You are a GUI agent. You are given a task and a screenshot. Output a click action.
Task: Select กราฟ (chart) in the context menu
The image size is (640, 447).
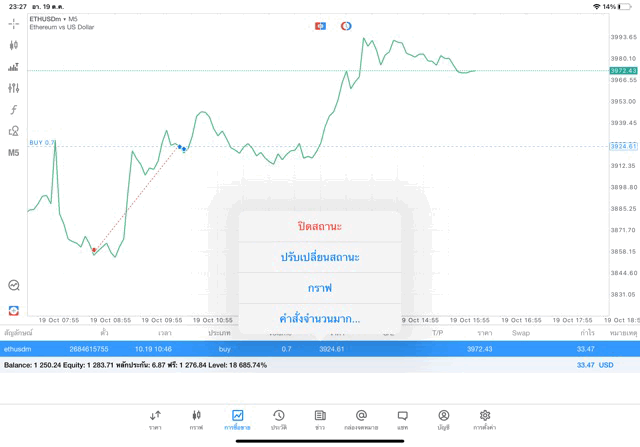point(320,288)
